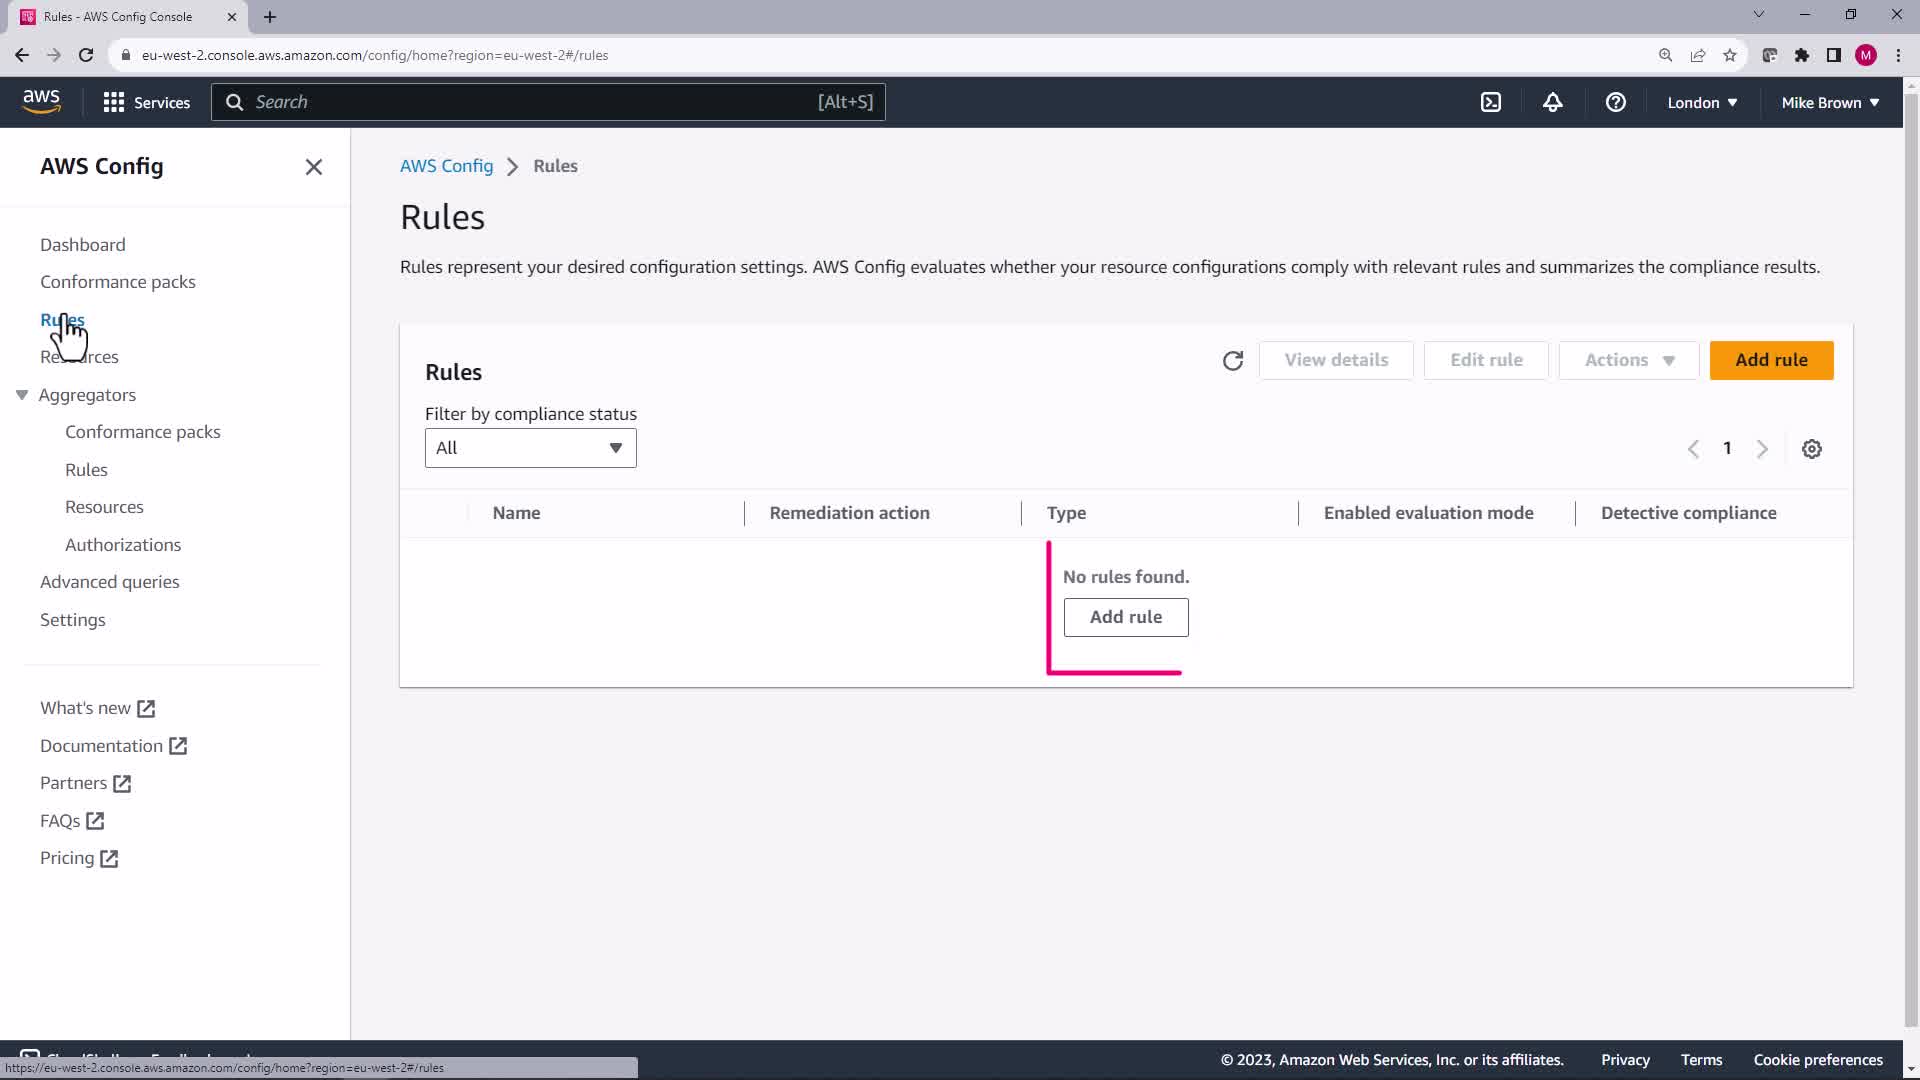The height and width of the screenshot is (1080, 1920).
Task: Open the notifications bell
Action: (x=1553, y=102)
